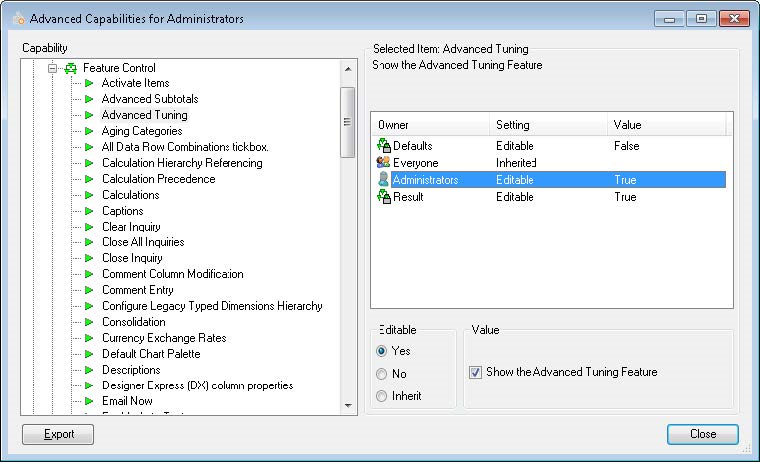Screen dimensions: 760x462
Task: Click the green arrow icon beside Email Now
Action: point(89,401)
